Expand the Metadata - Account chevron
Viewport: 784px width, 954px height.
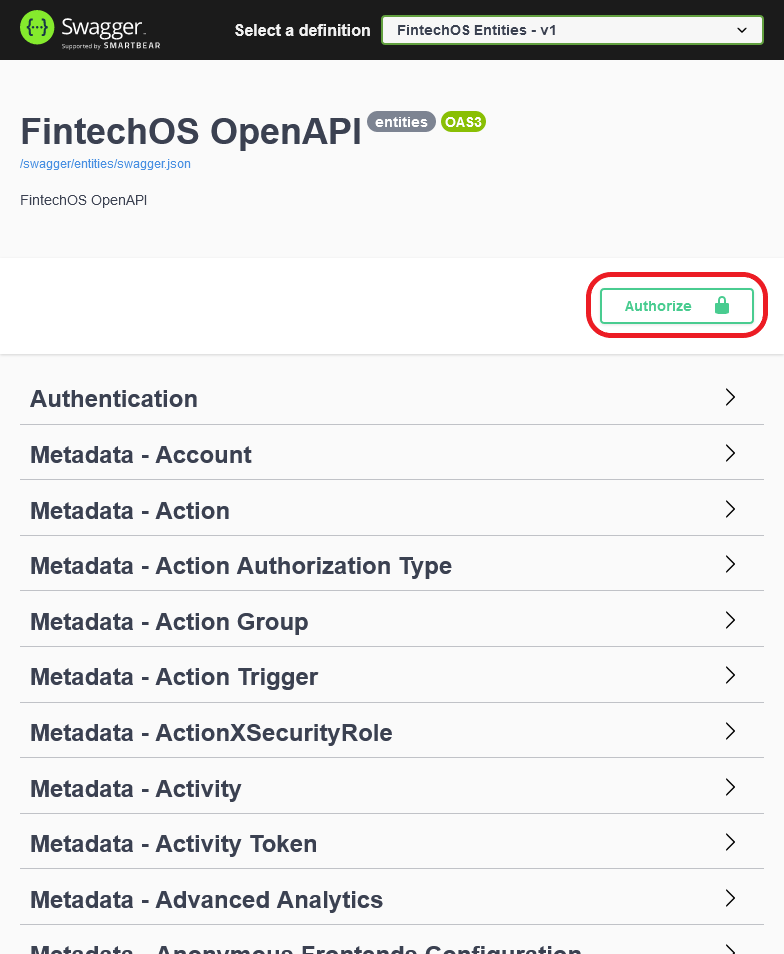pyautogui.click(x=730, y=453)
